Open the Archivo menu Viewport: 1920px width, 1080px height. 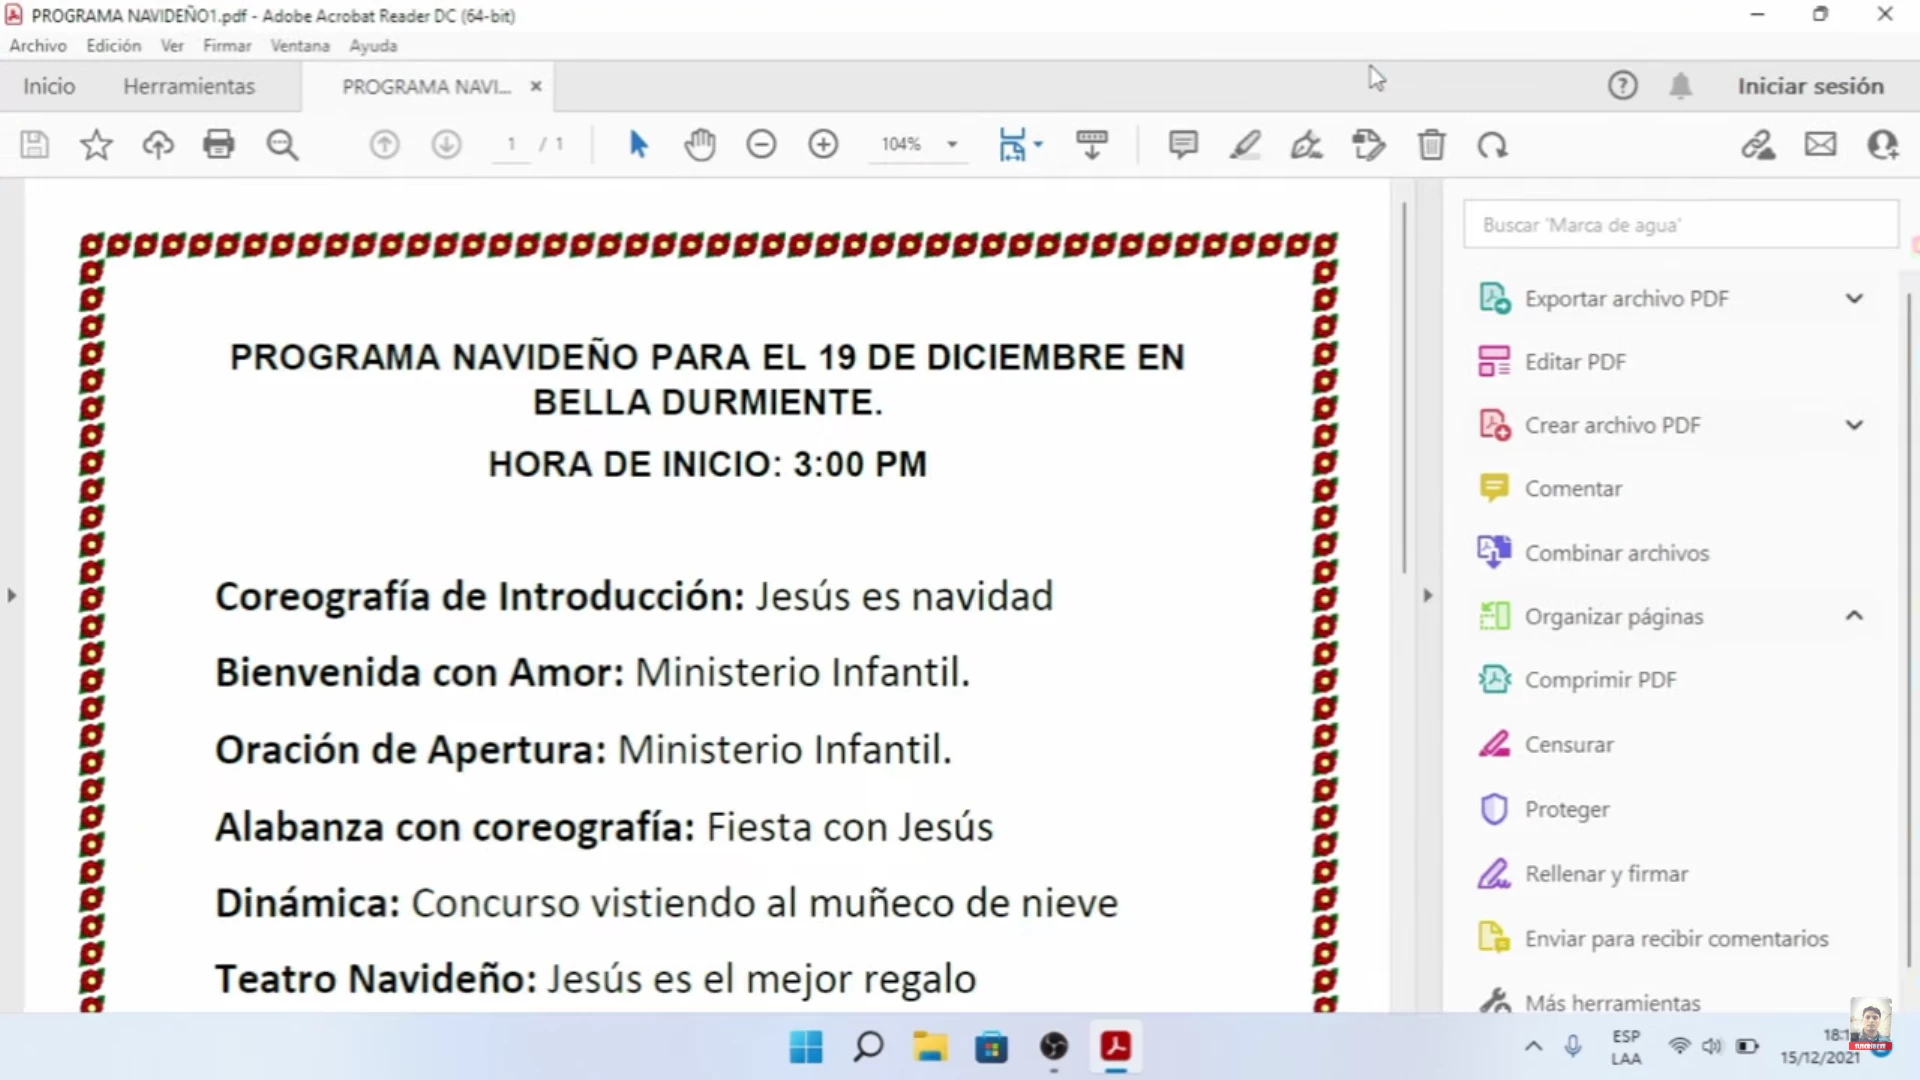[38, 46]
